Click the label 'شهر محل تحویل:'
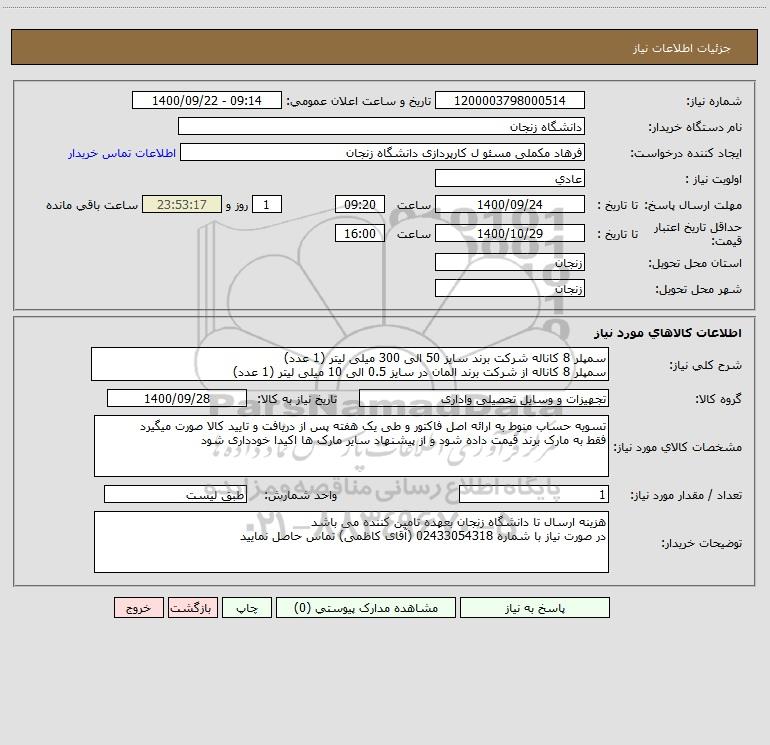 click(698, 289)
